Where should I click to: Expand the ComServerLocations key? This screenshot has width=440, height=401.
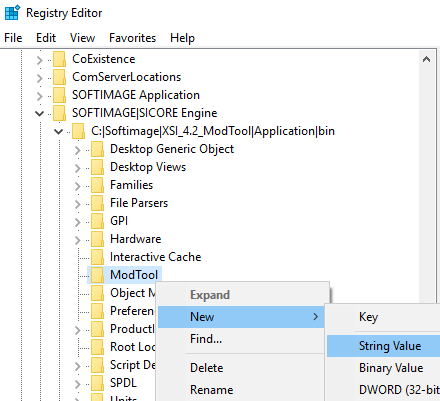tap(40, 78)
